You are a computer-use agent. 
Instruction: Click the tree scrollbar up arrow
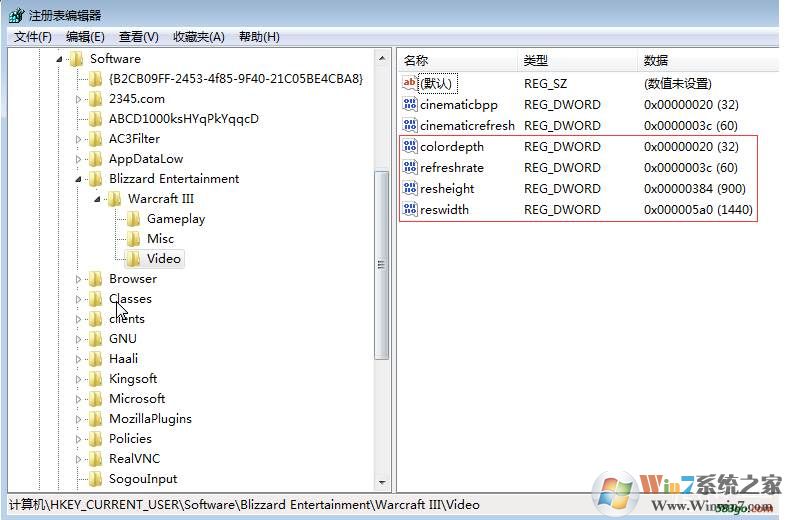[382, 59]
